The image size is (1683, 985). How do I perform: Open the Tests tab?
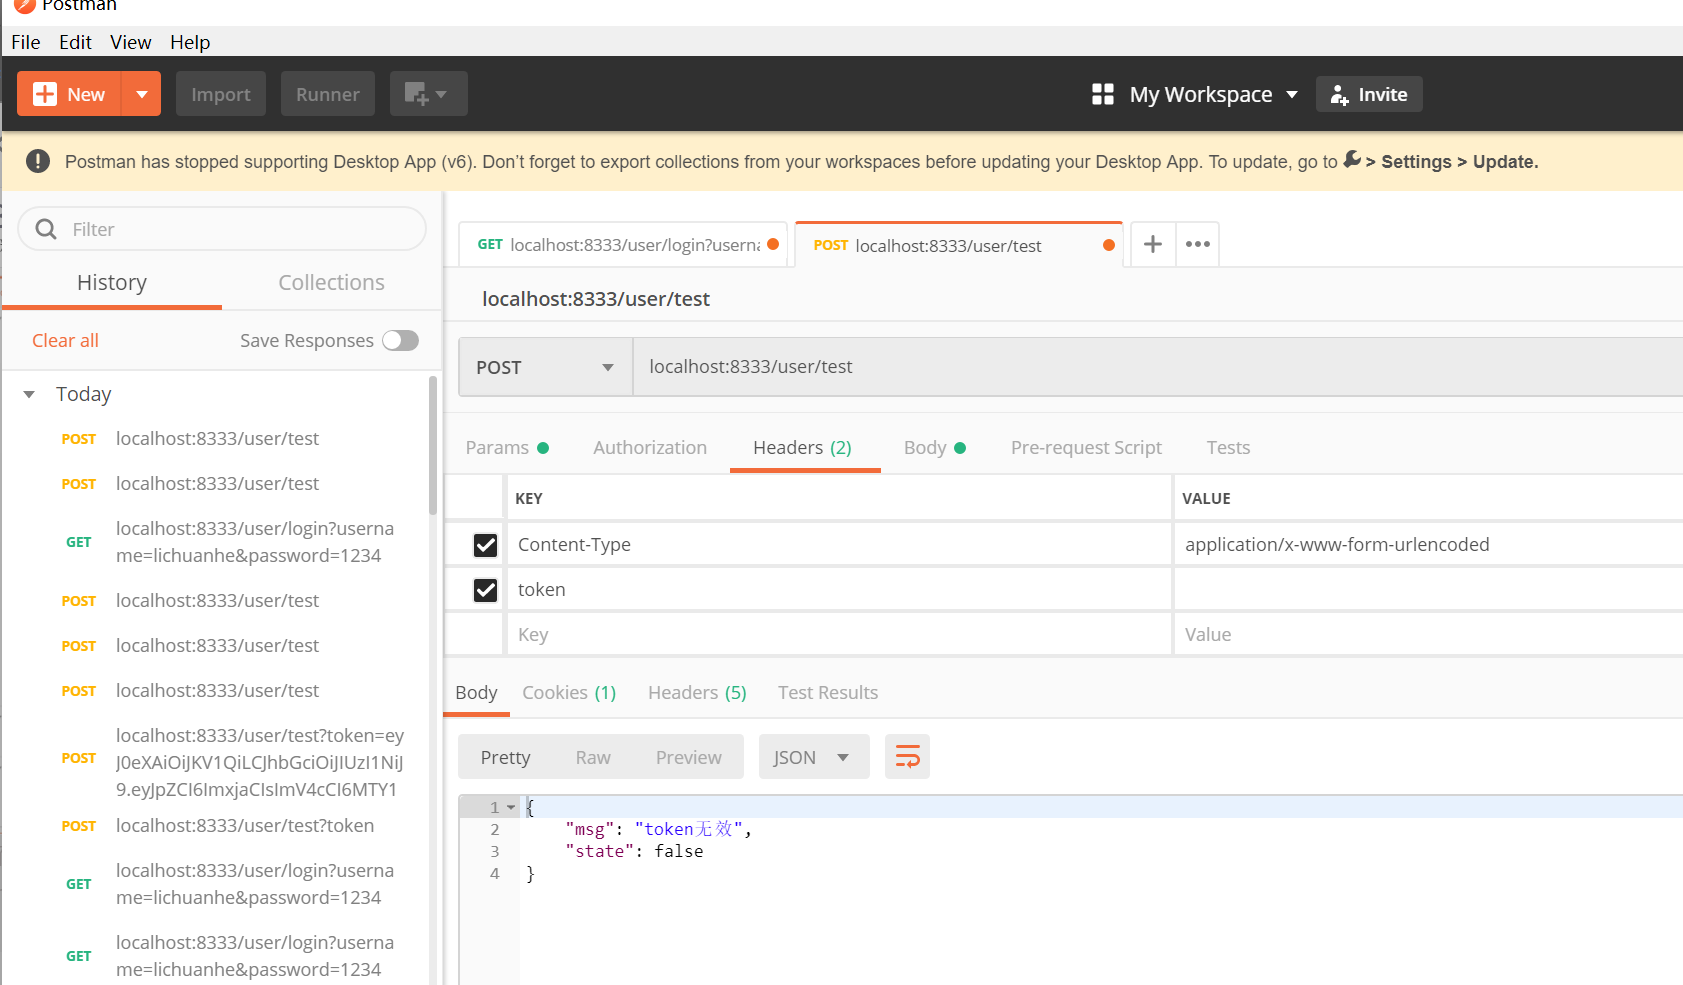(x=1228, y=448)
